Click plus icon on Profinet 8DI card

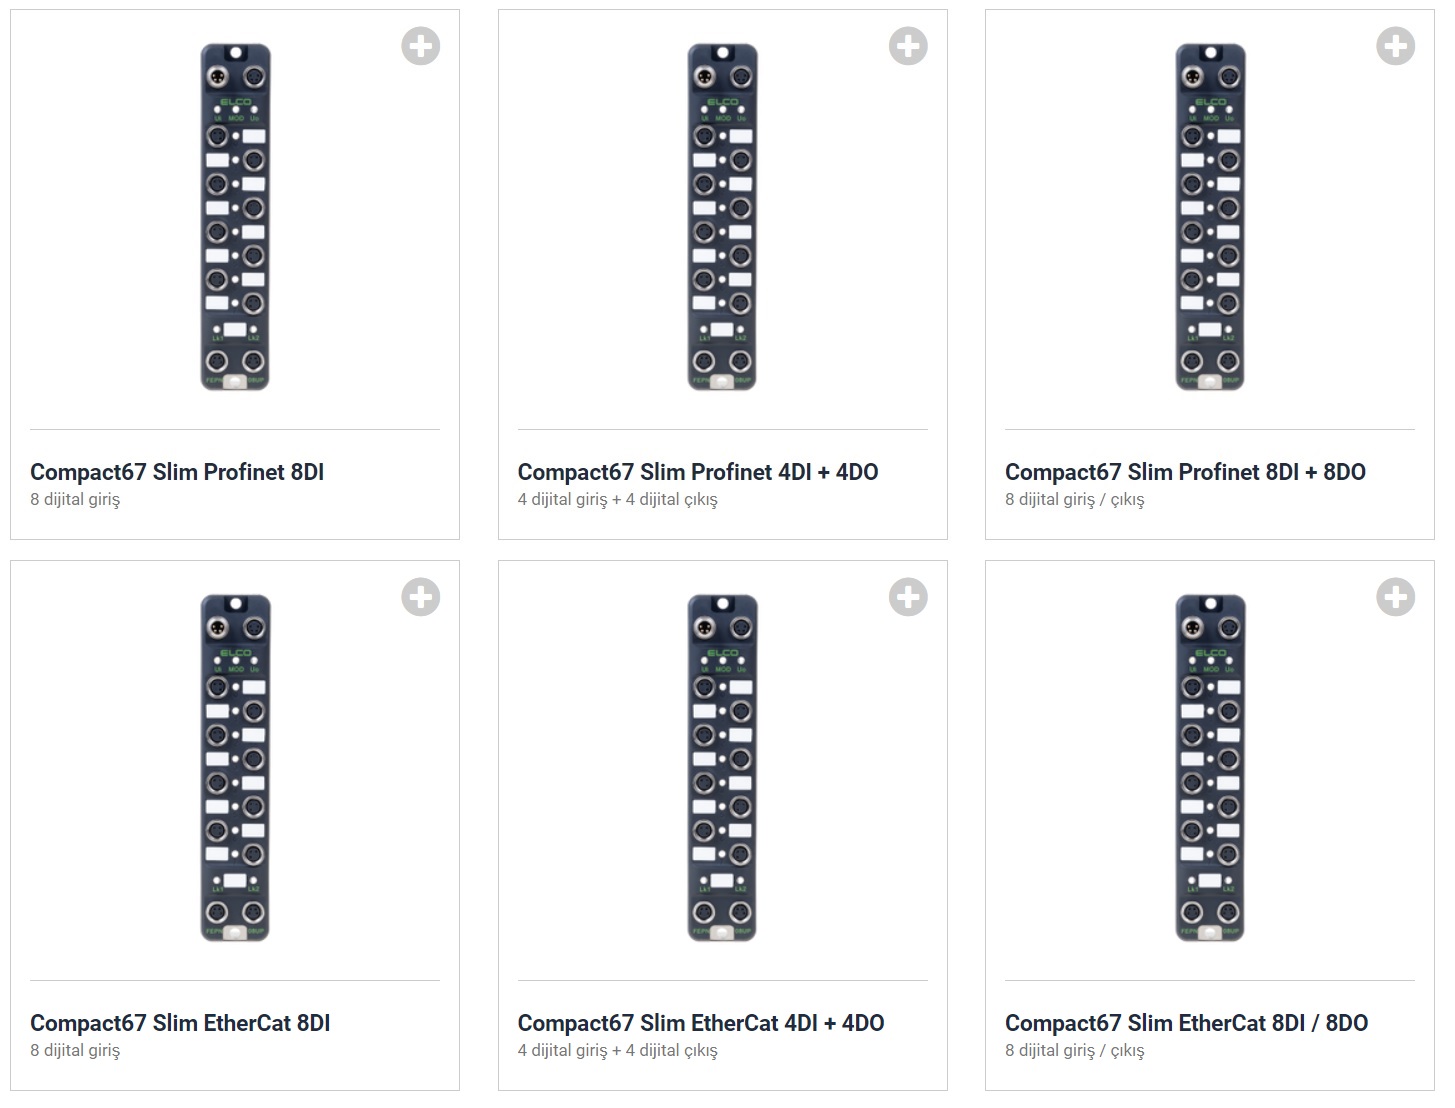tap(421, 46)
